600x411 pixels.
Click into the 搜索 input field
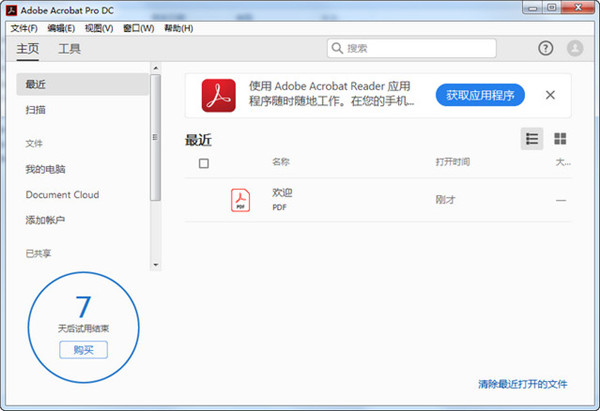point(420,48)
